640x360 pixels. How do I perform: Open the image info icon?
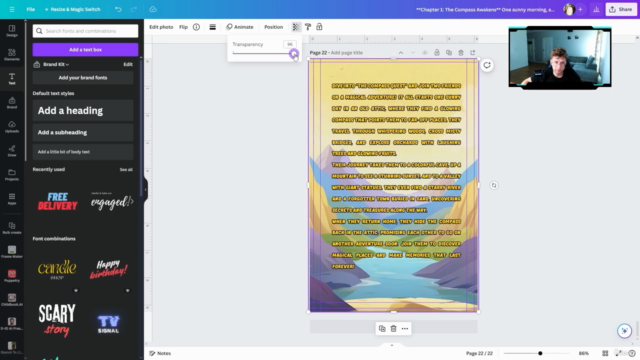[x=196, y=27]
